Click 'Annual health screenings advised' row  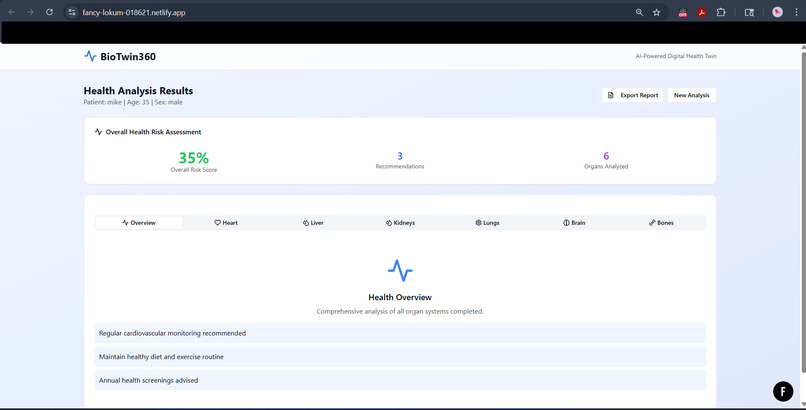400,380
